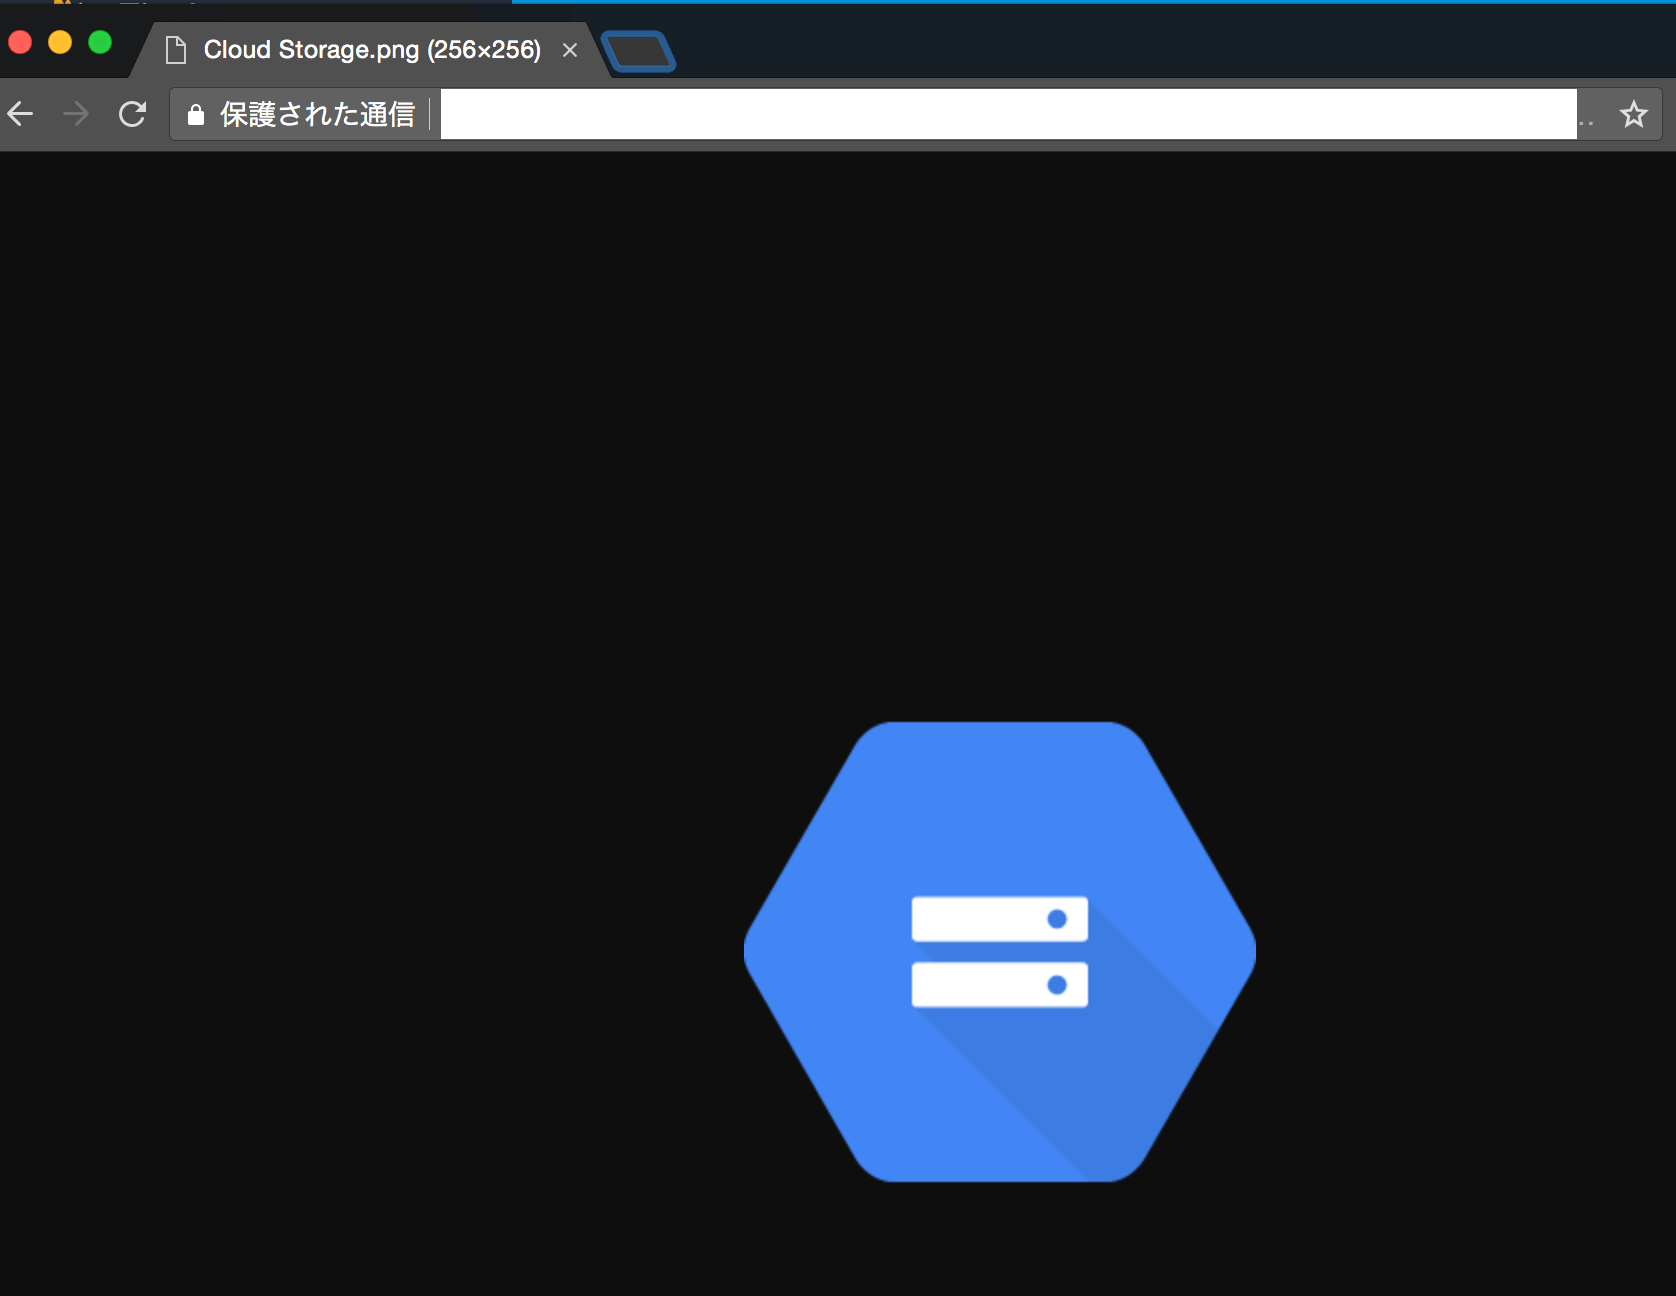Close the Cloud Storage.png tab

tap(570, 50)
